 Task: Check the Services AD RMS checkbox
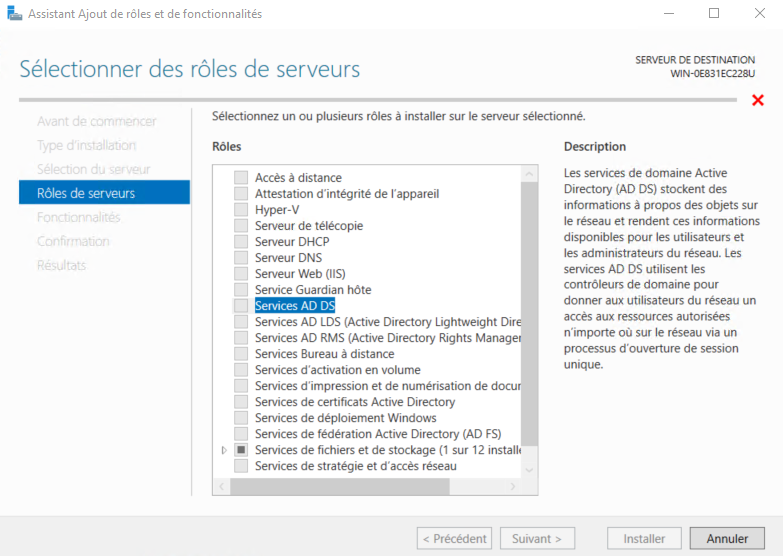(x=241, y=337)
